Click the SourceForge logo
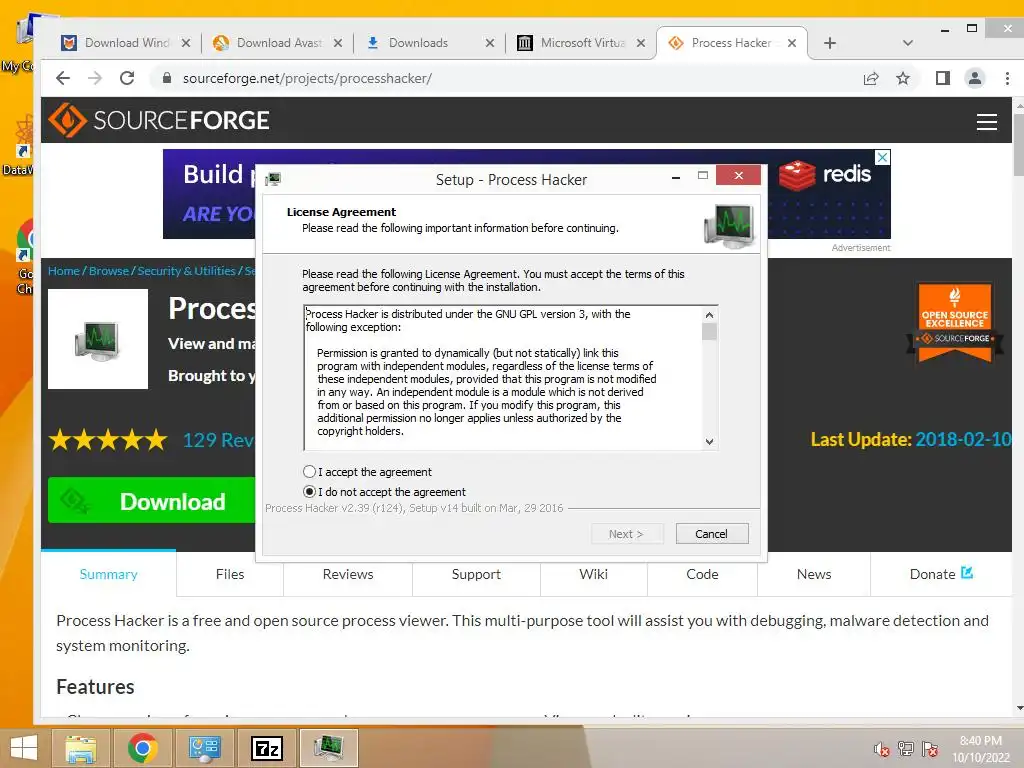The image size is (1024, 768). [159, 120]
